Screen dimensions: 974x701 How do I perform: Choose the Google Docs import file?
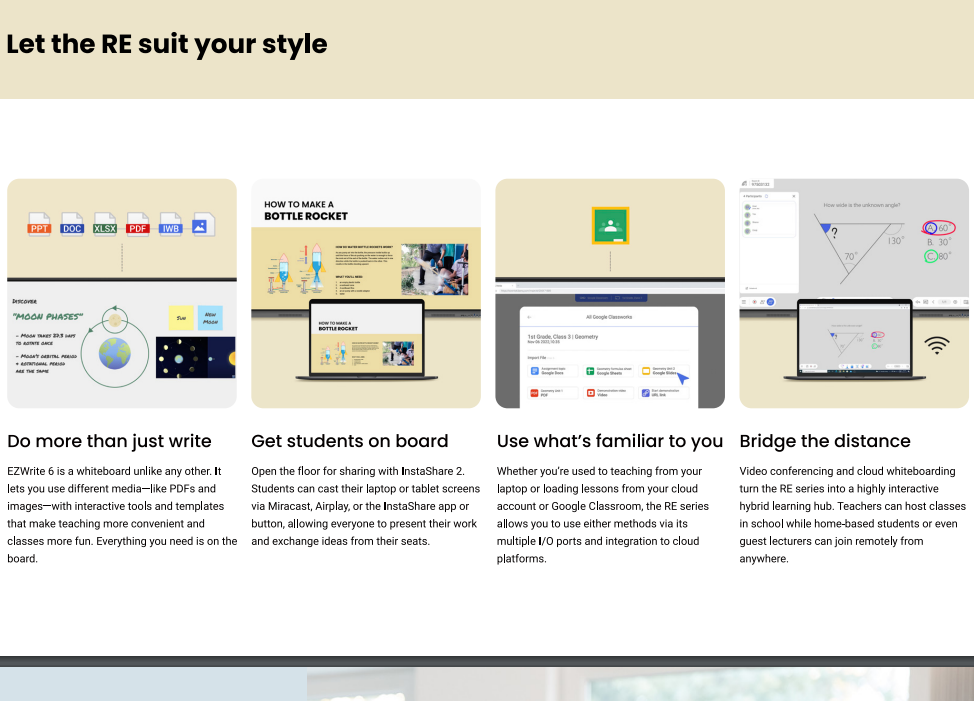coord(553,371)
